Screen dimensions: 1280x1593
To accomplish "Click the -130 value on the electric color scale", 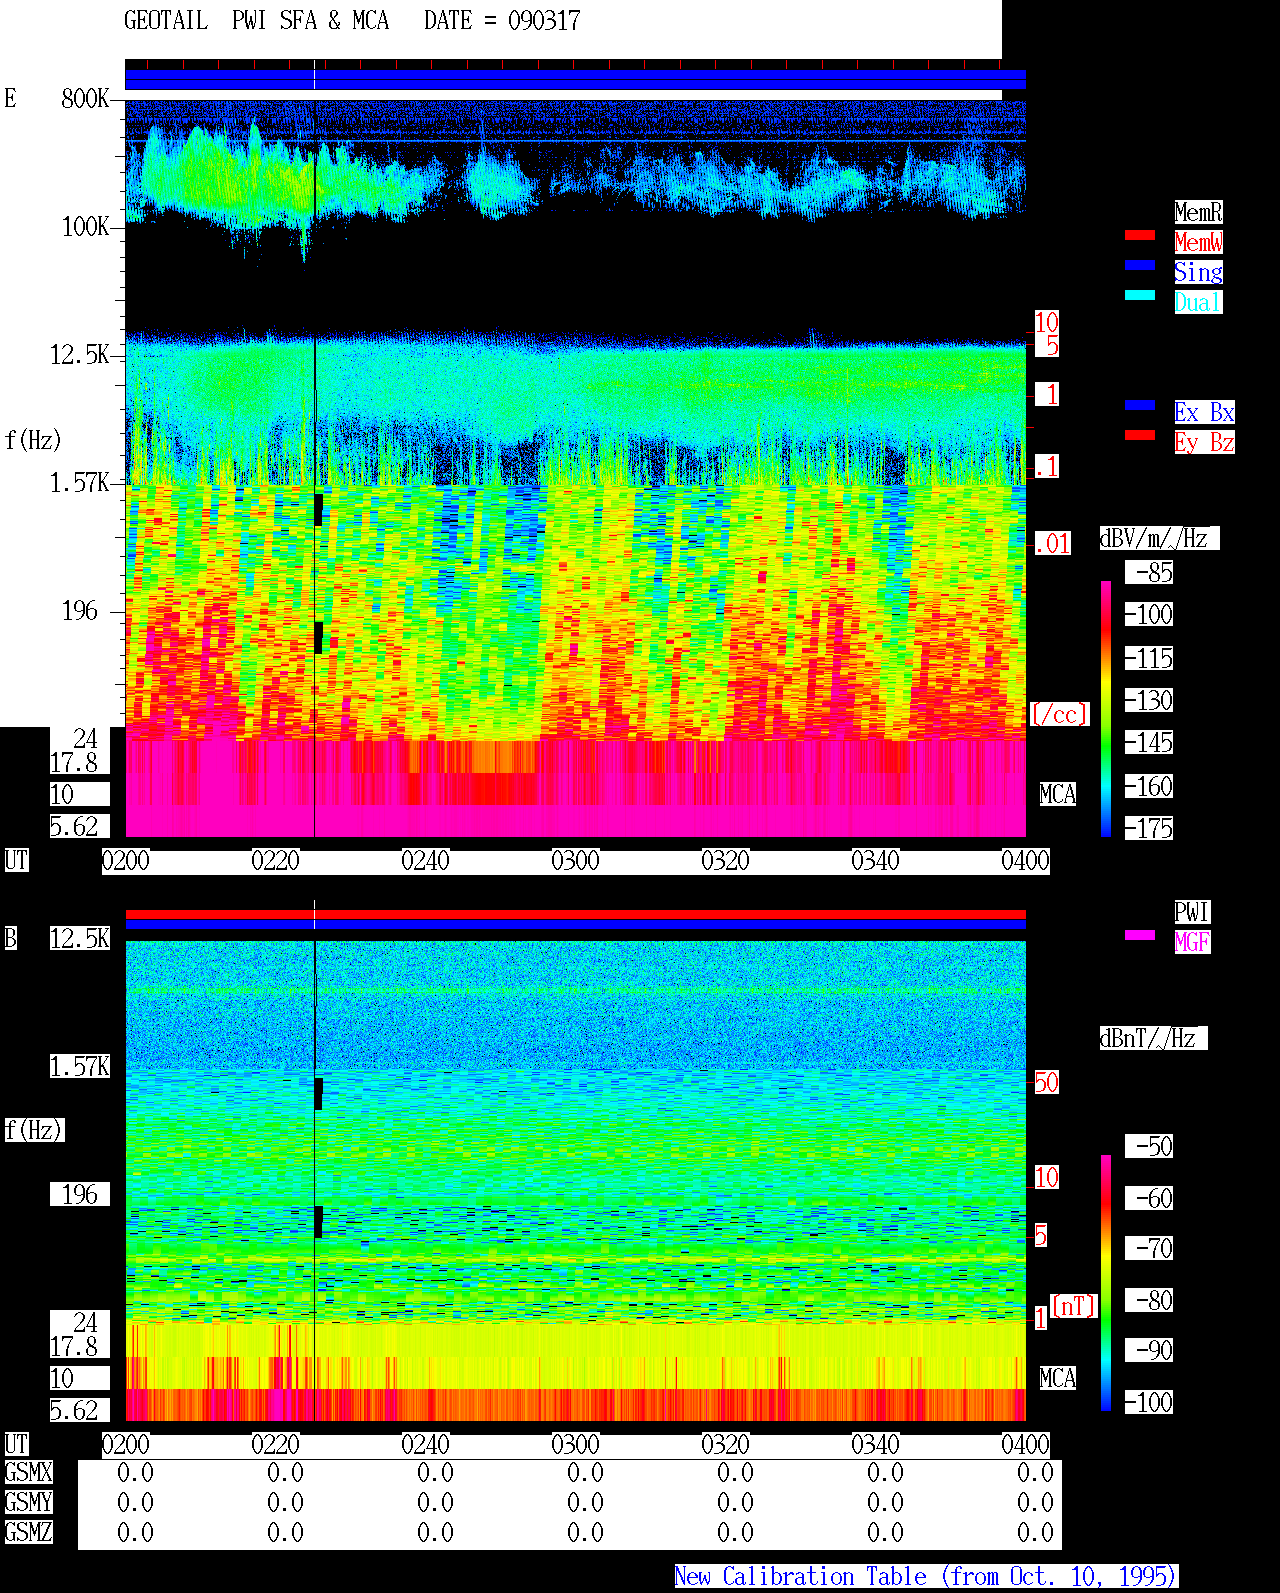I will pos(1150,700).
